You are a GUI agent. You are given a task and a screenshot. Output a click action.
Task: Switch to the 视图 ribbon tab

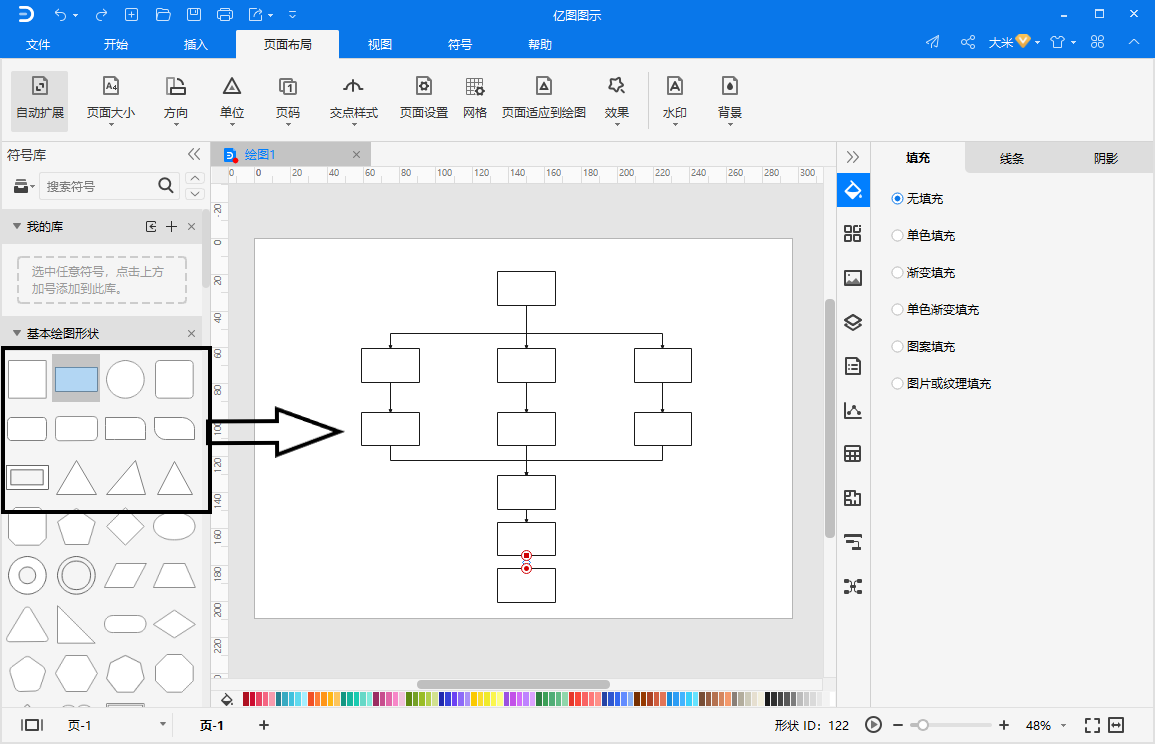(x=380, y=44)
